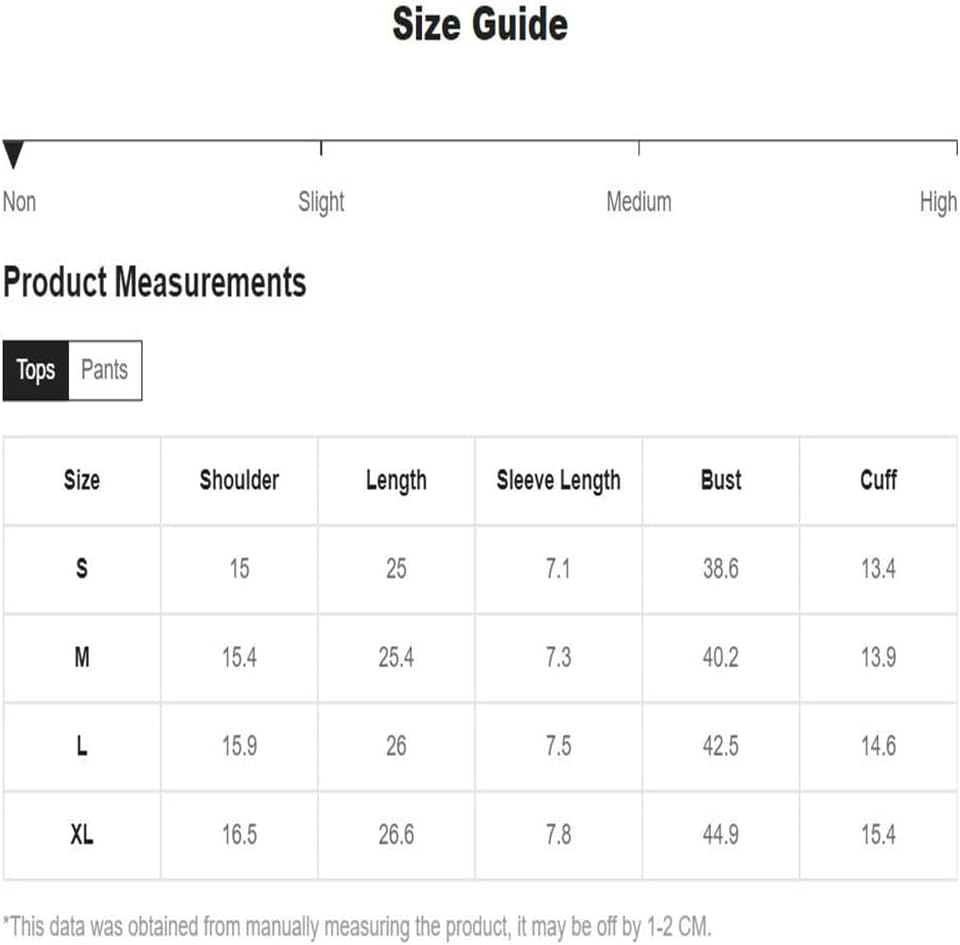The image size is (960, 945).
Task: Click the black triangle stretch indicator
Action: pyautogui.click(x=13, y=155)
